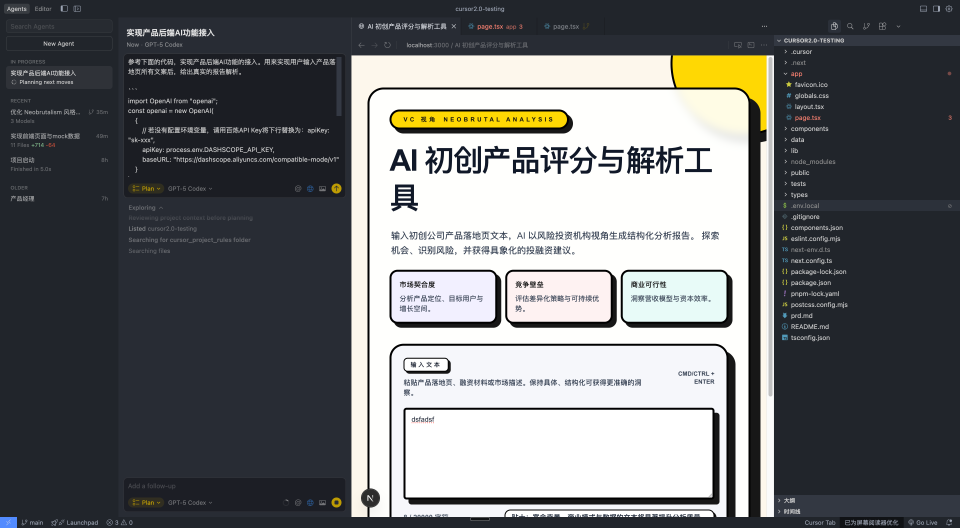Toggle the left agents sidebar

point(64,8)
